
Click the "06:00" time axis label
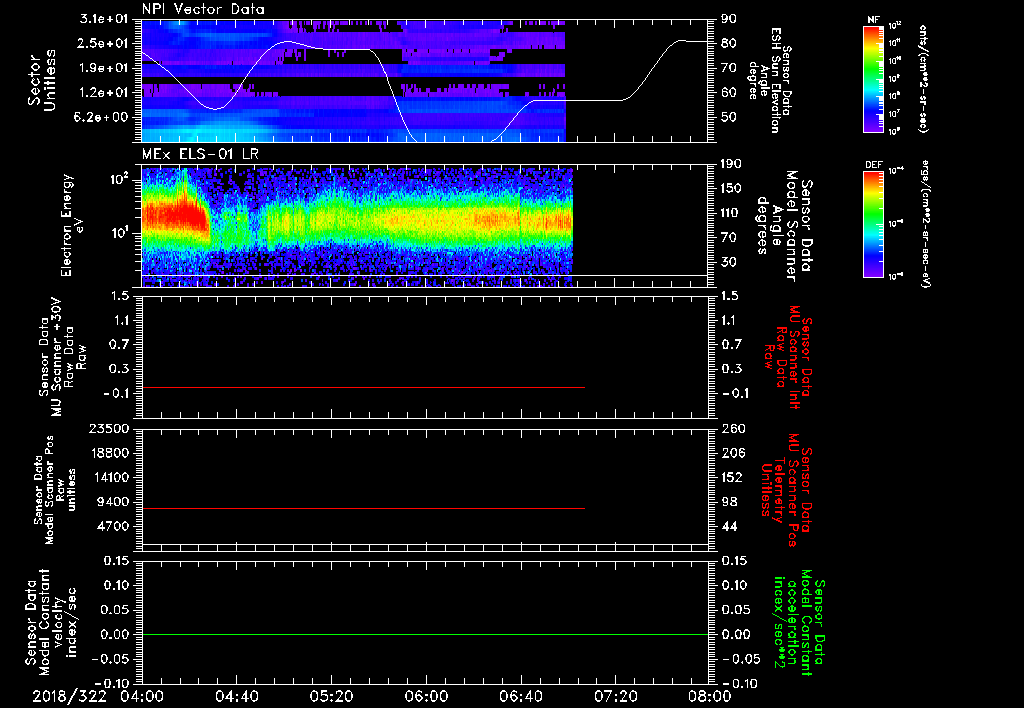tap(426, 696)
